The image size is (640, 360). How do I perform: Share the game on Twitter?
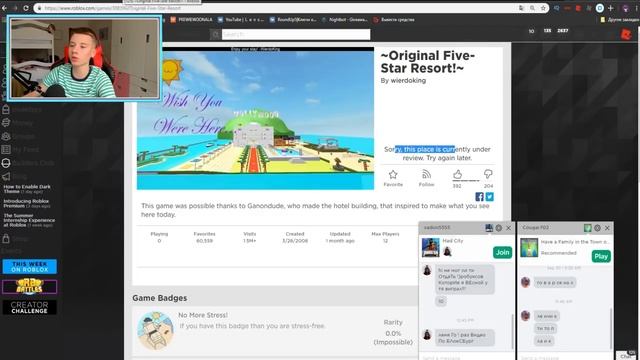click(x=489, y=197)
